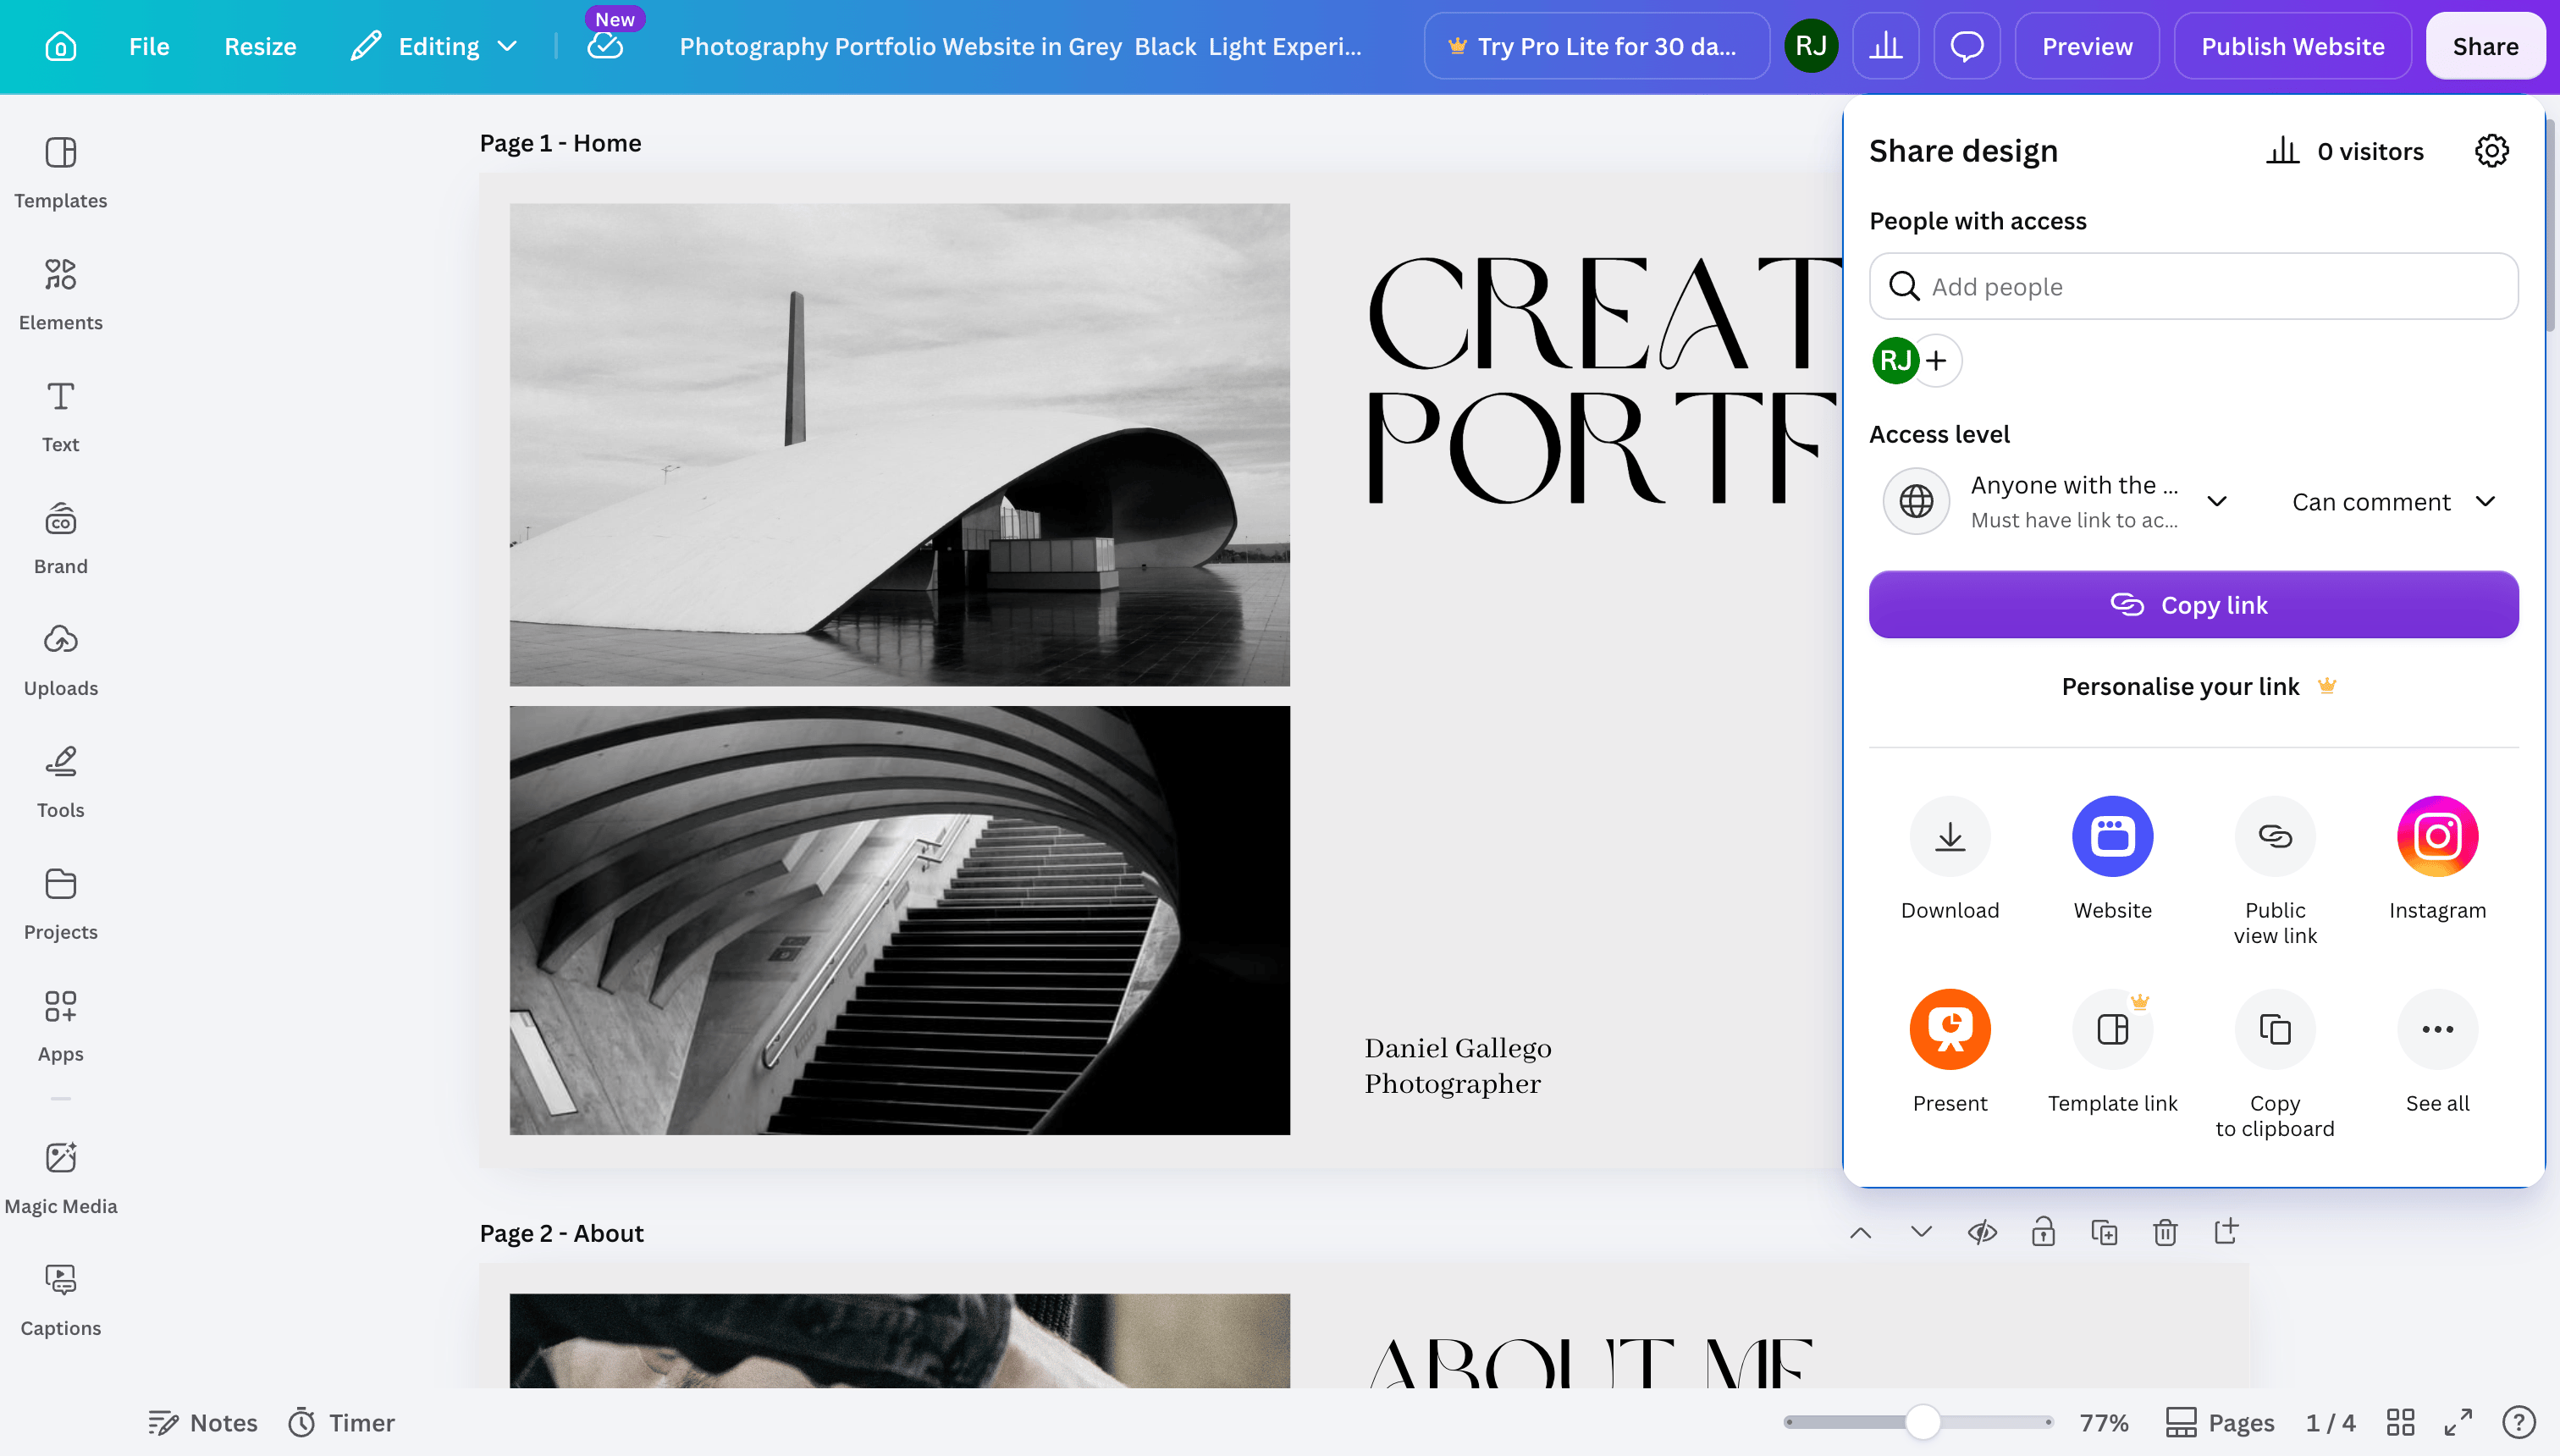Viewport: 2560px width, 1456px height.
Task: Open the Templates panel
Action: pos(61,172)
